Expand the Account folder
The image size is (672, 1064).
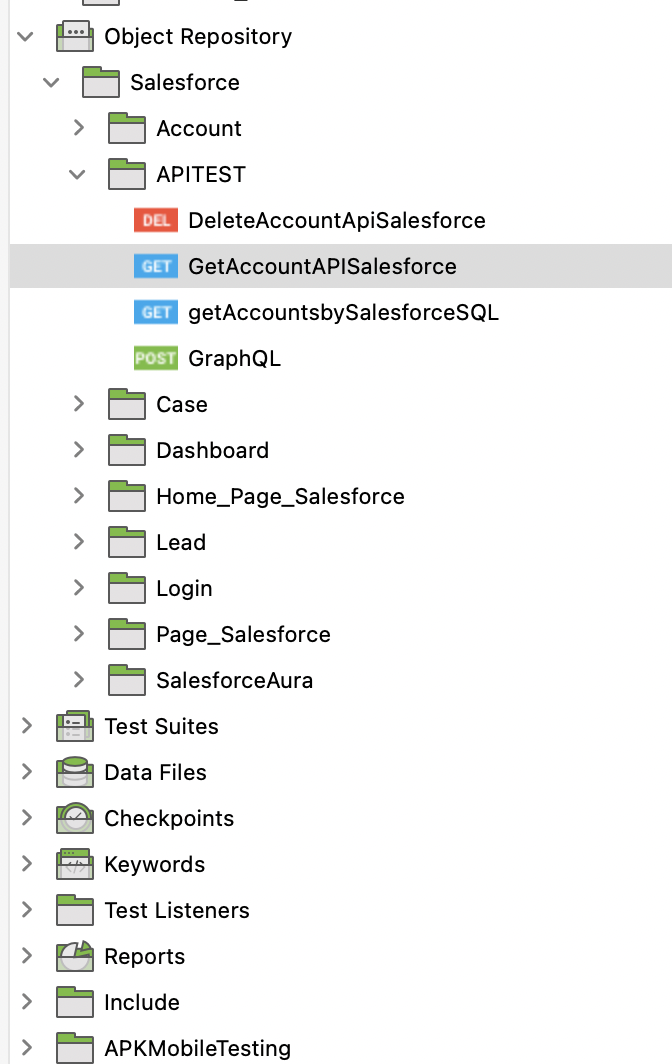tap(79, 128)
